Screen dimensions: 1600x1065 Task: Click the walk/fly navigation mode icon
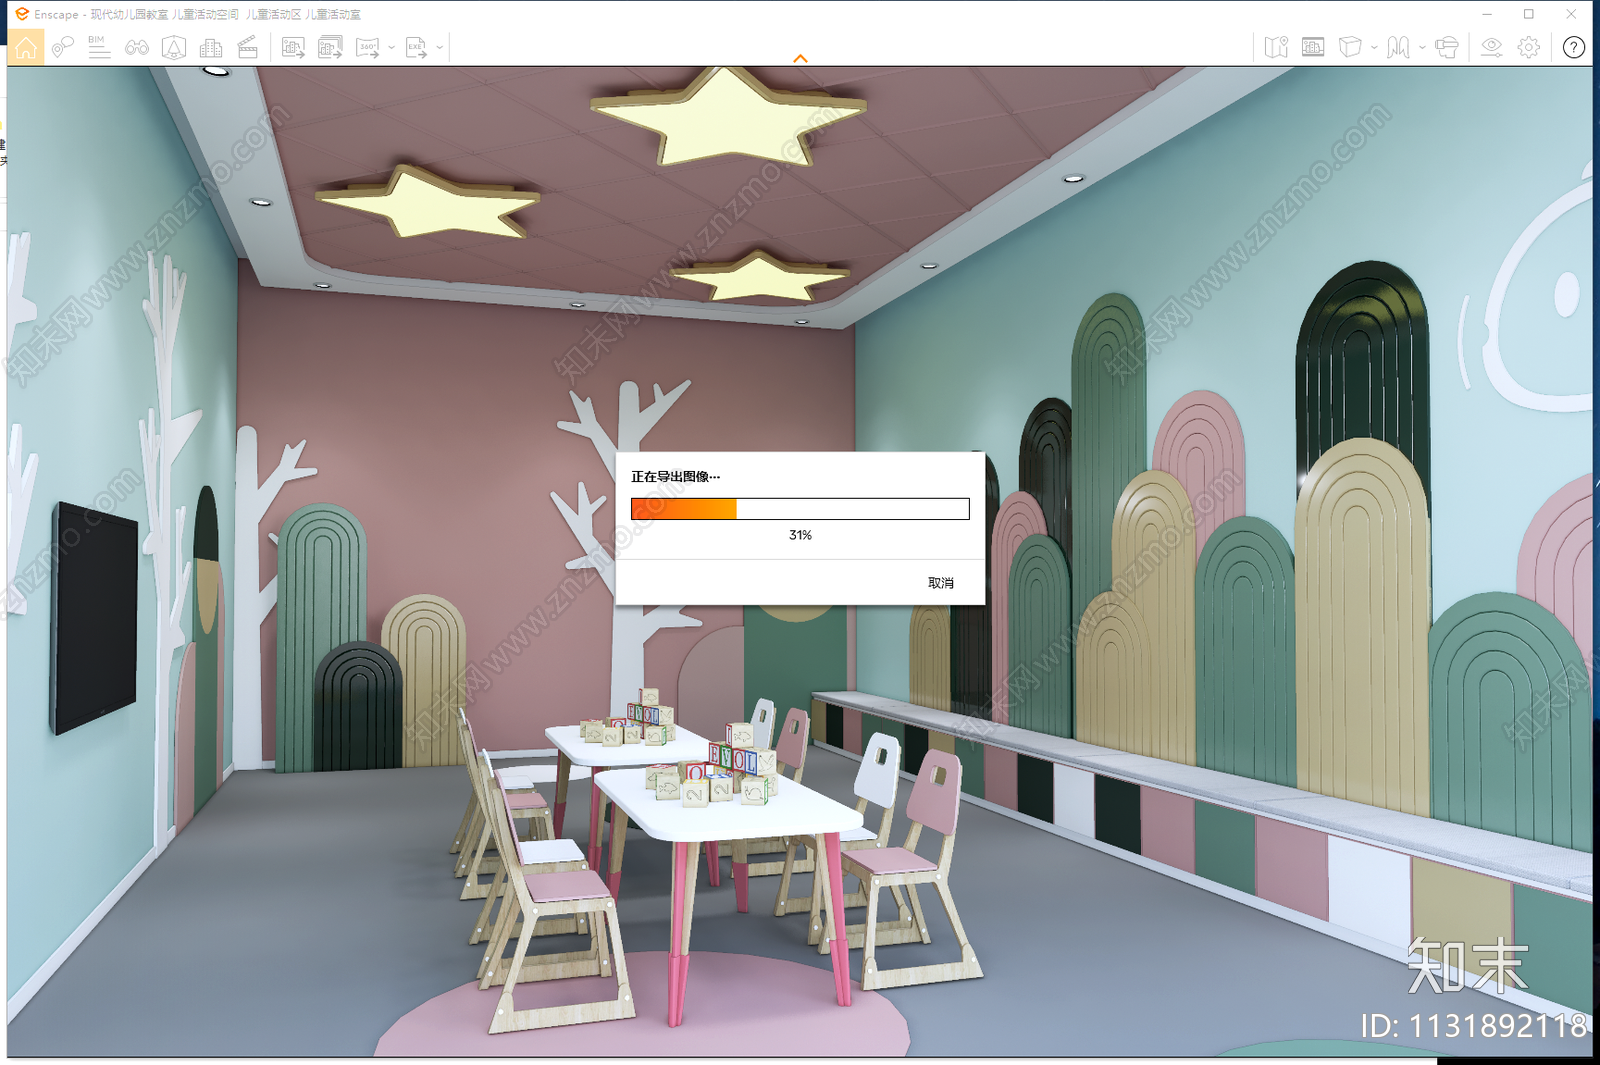coord(1398,47)
